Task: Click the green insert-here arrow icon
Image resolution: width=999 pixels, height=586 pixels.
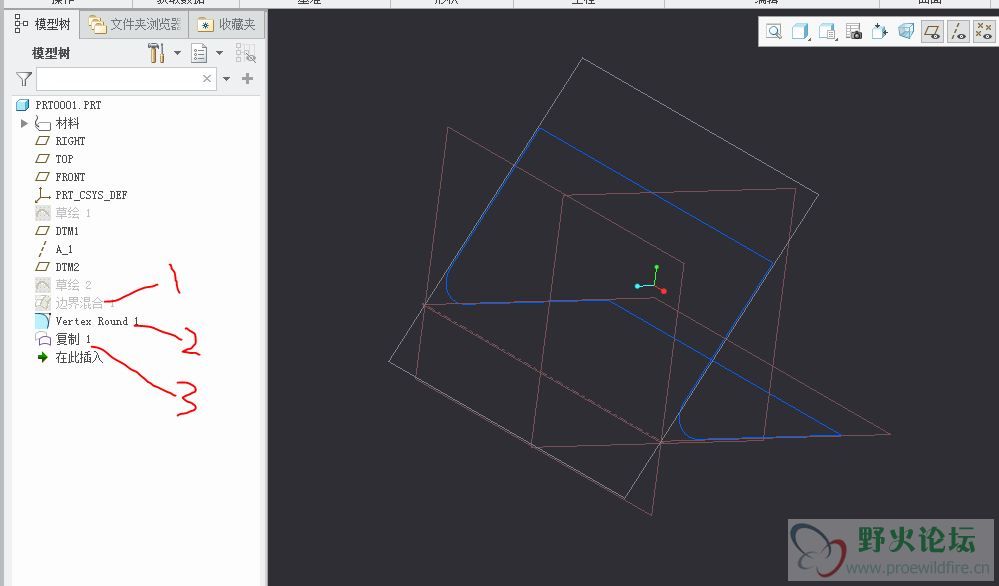Action: point(43,357)
